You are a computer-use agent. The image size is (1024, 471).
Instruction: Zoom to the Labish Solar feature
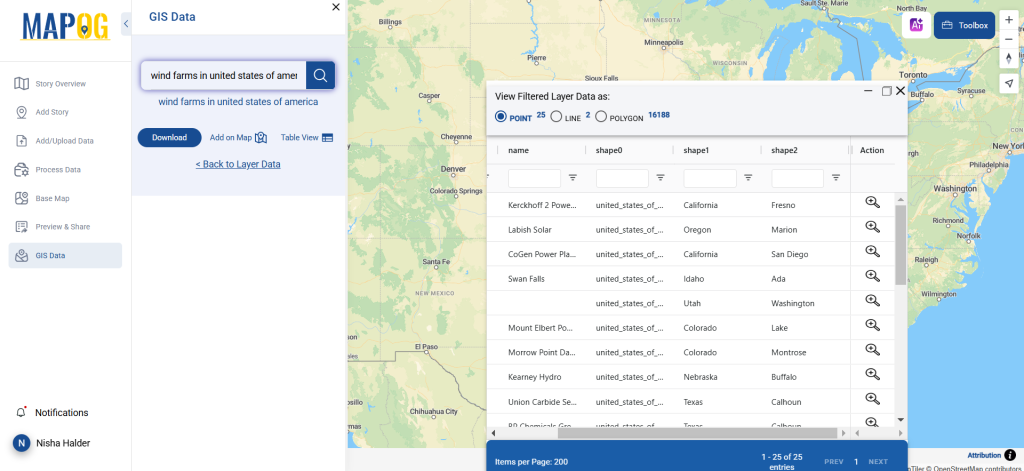coord(872,227)
